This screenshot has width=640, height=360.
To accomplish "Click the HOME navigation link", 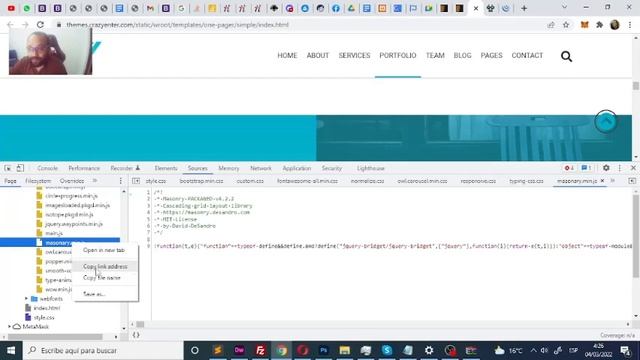I will [x=287, y=56].
